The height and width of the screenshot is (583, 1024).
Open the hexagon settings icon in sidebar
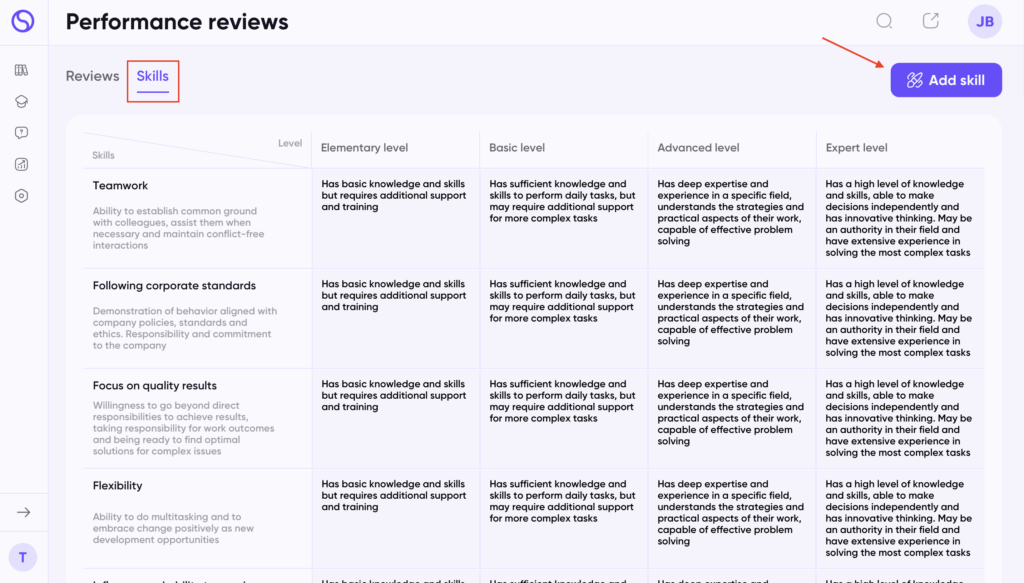[x=22, y=196]
